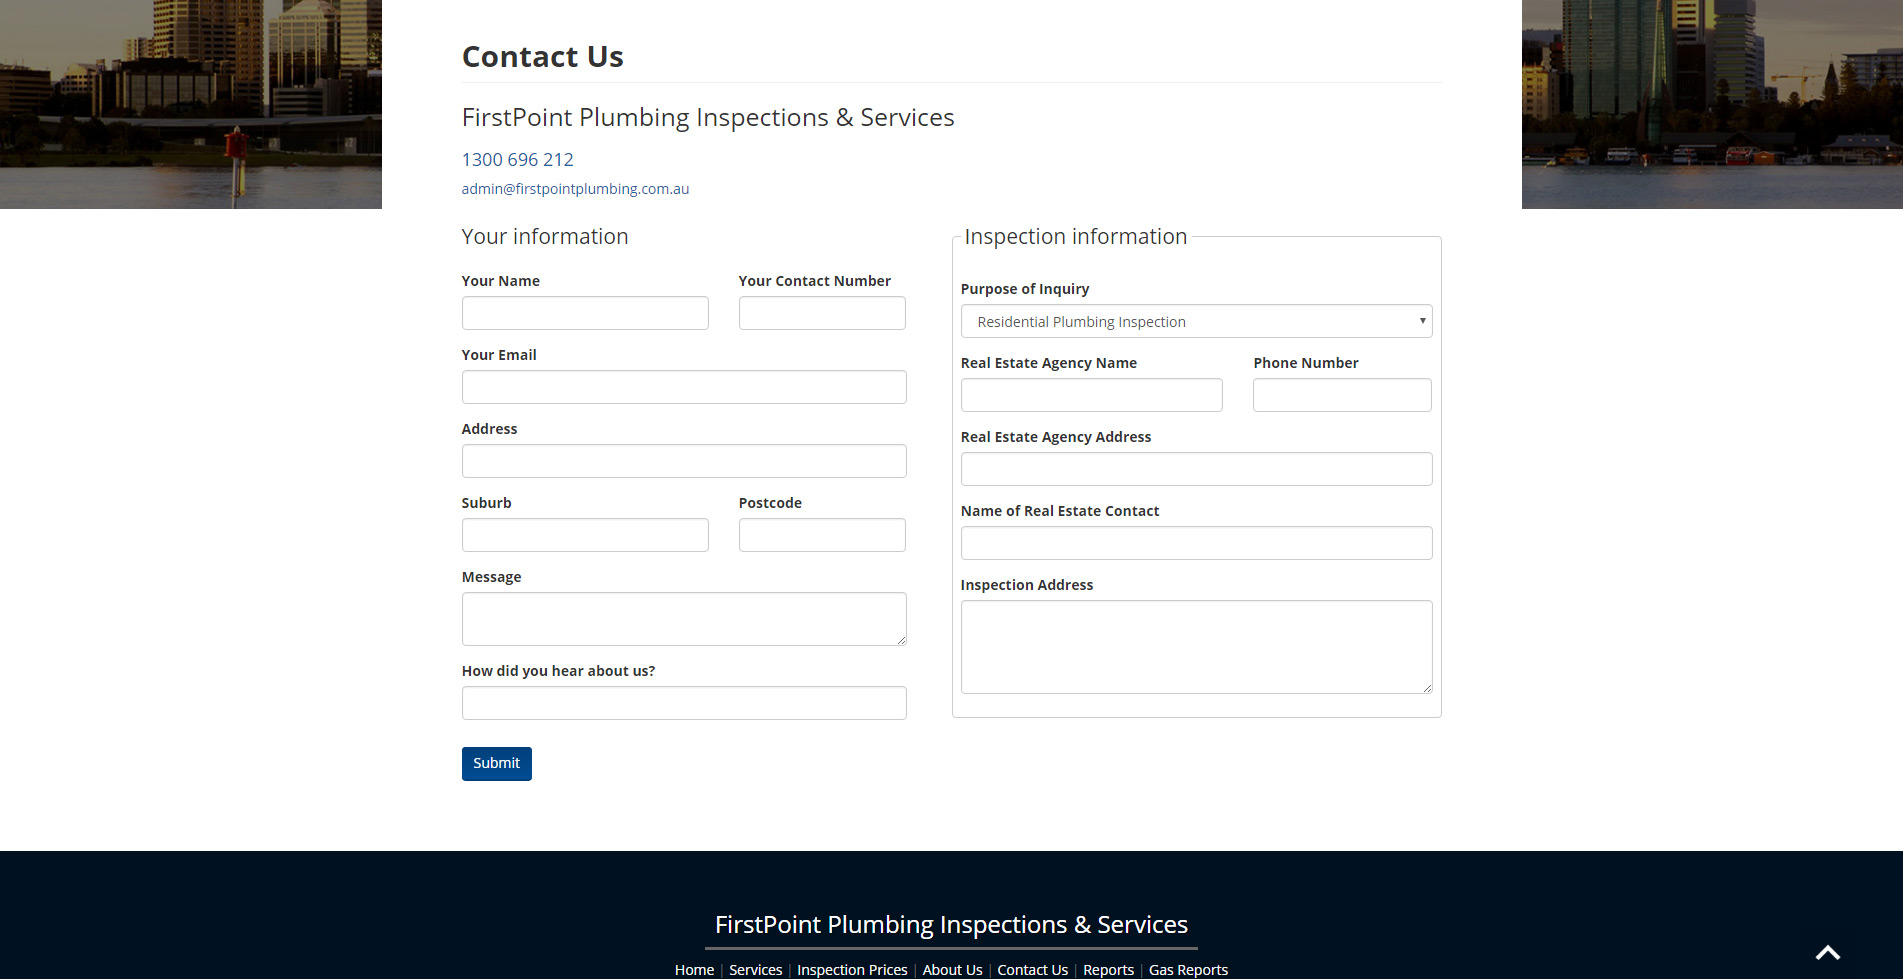Open Gas Reports footer link
Screen dimensions: 1903x979
pos(1188,970)
